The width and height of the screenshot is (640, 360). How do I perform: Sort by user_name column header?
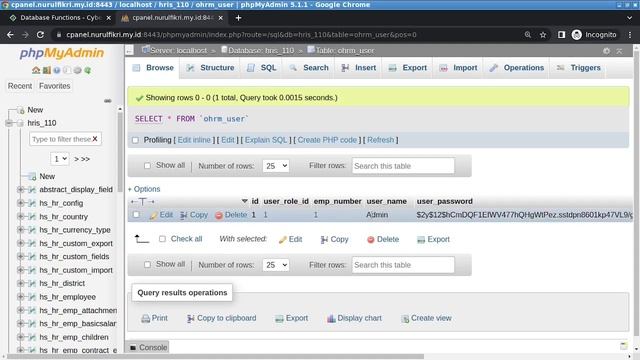point(386,201)
